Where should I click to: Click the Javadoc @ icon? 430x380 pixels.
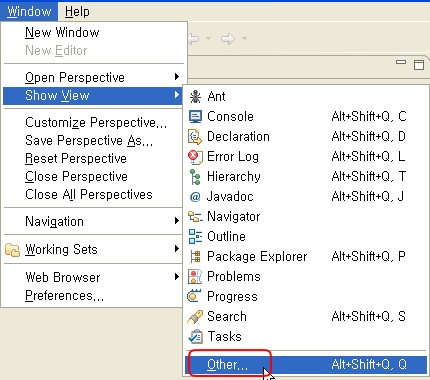coord(195,197)
